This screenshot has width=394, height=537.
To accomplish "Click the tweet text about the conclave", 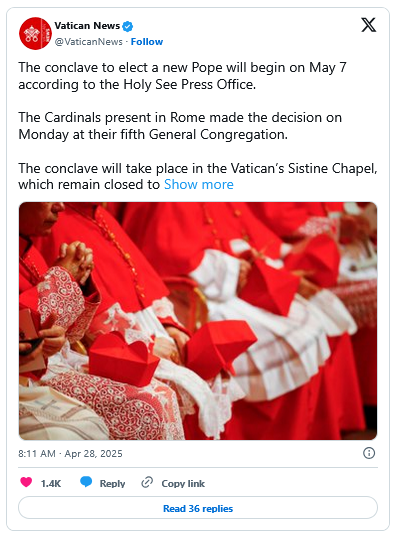I will [198, 126].
